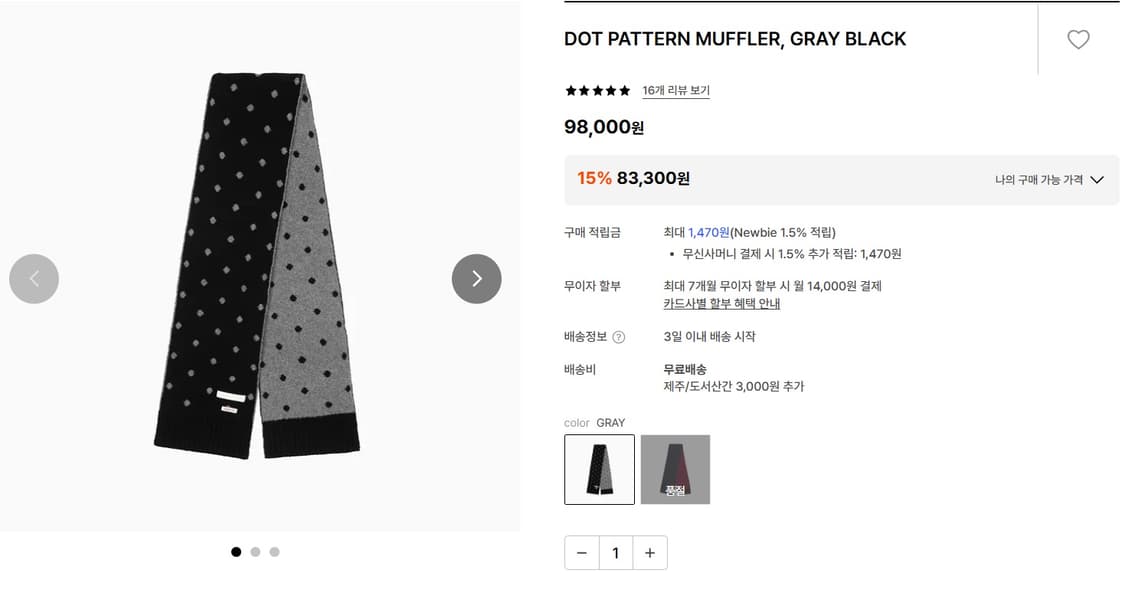The width and height of the screenshot is (1125, 590).
Task: Click the five-star rating display
Action: coord(596,90)
